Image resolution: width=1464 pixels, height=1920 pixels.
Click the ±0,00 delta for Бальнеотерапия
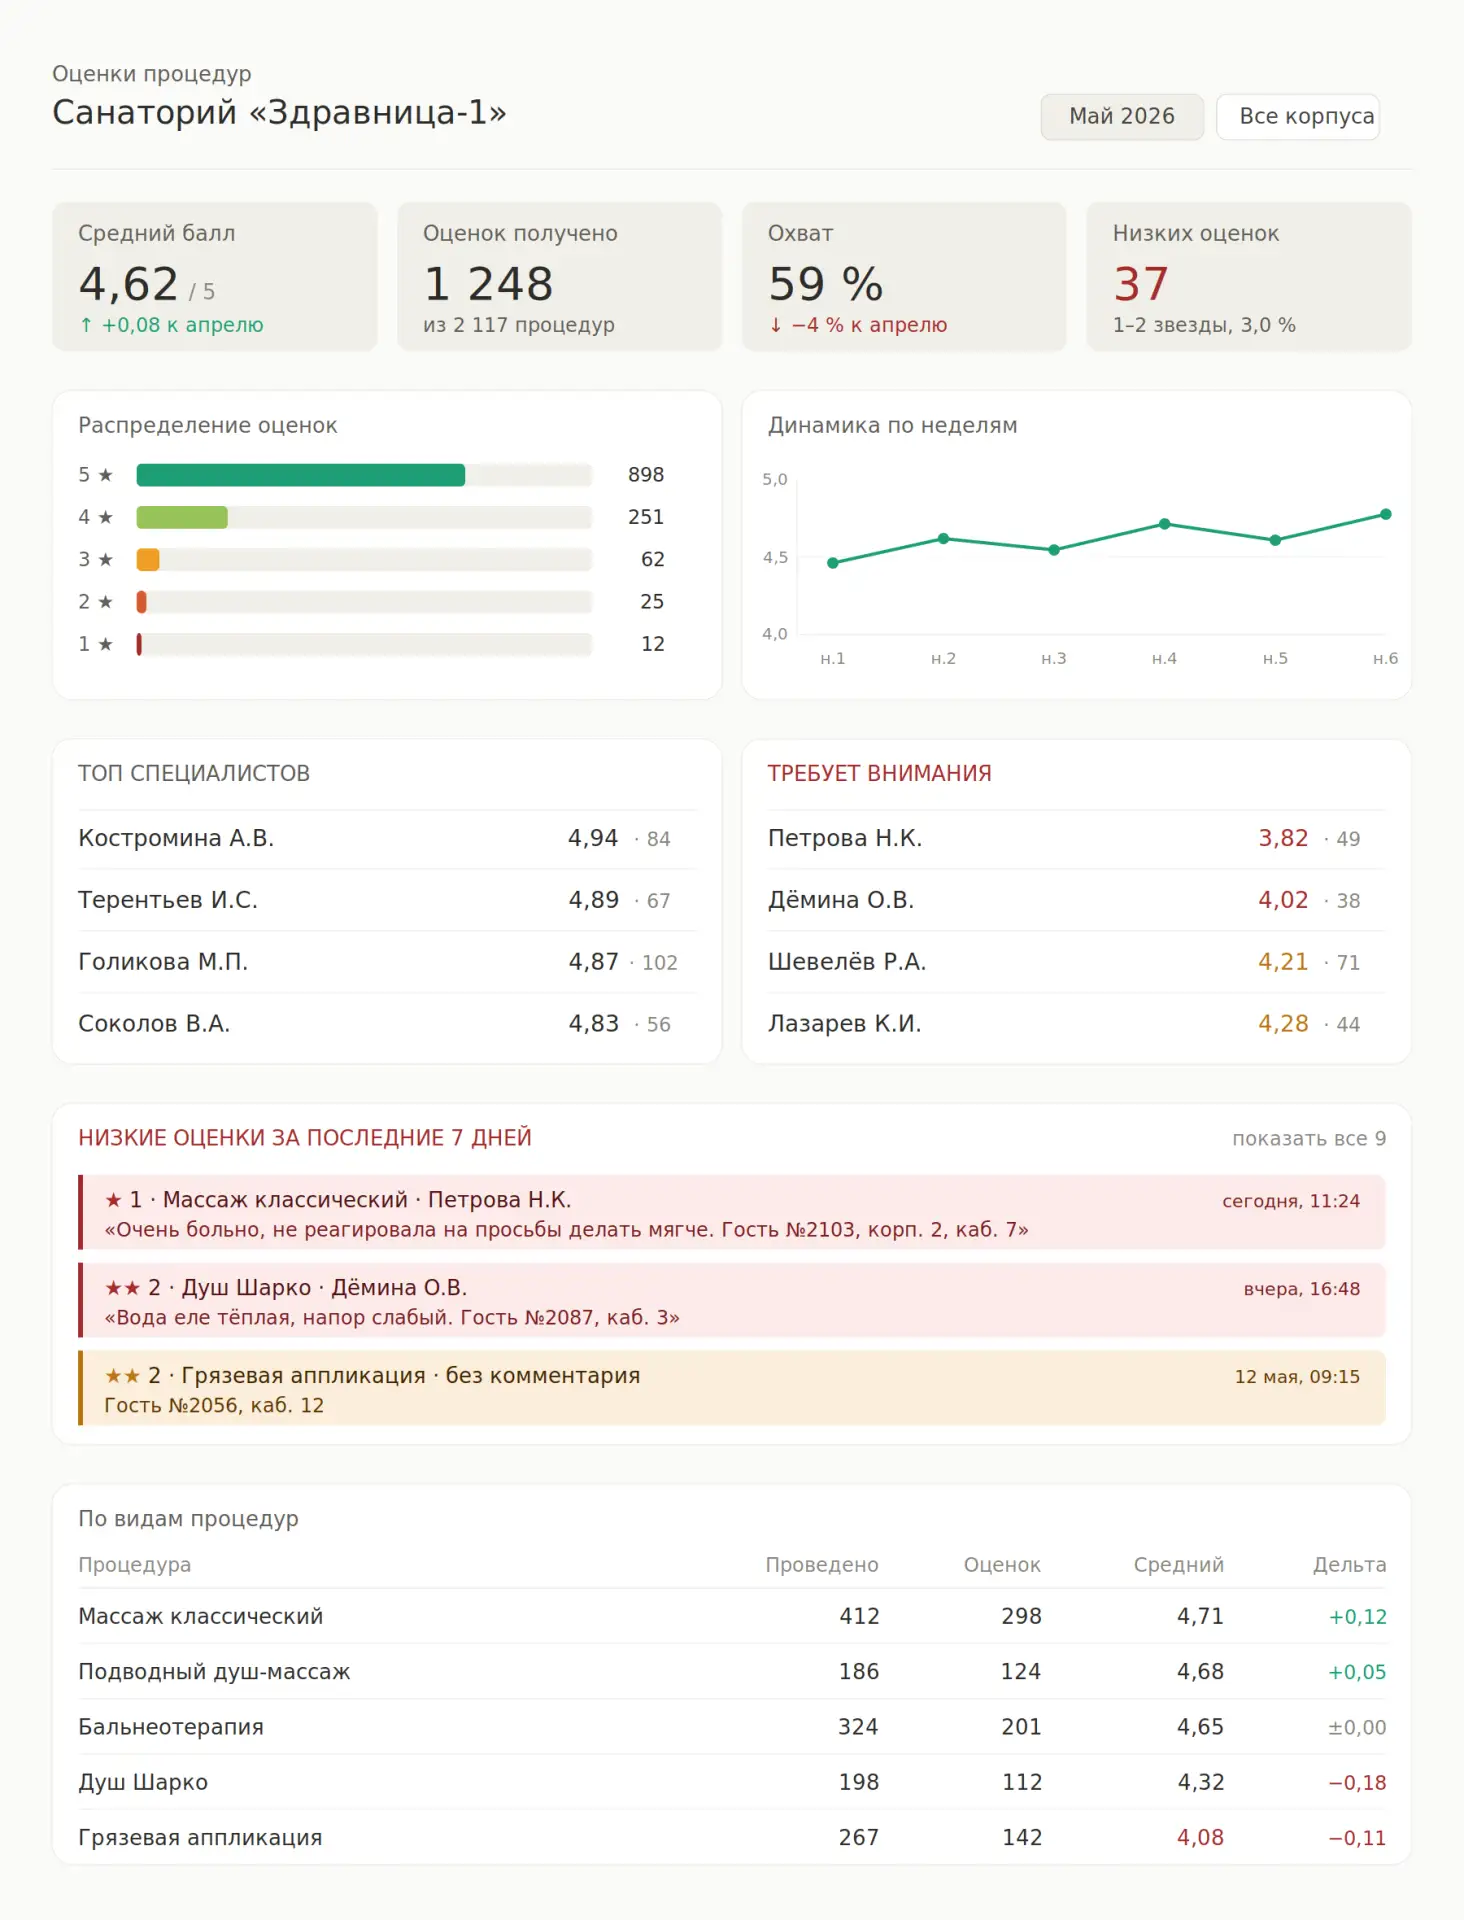1357,1728
